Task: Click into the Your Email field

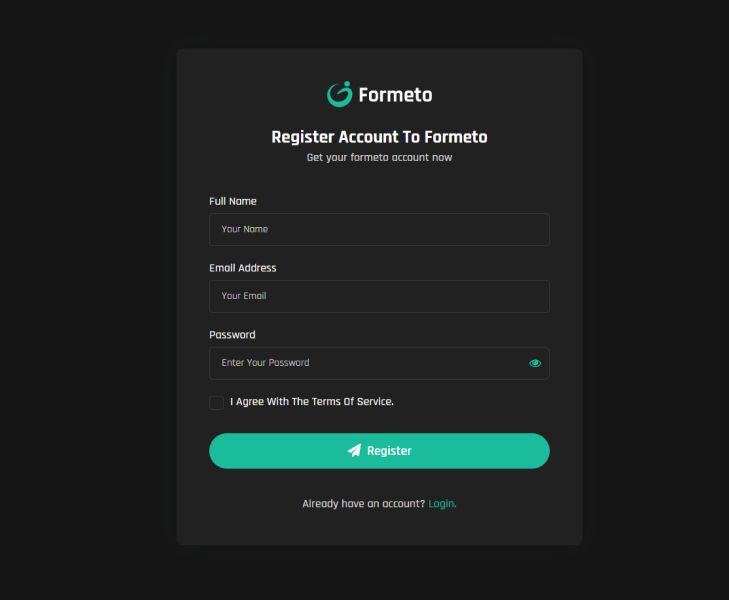Action: pos(379,296)
